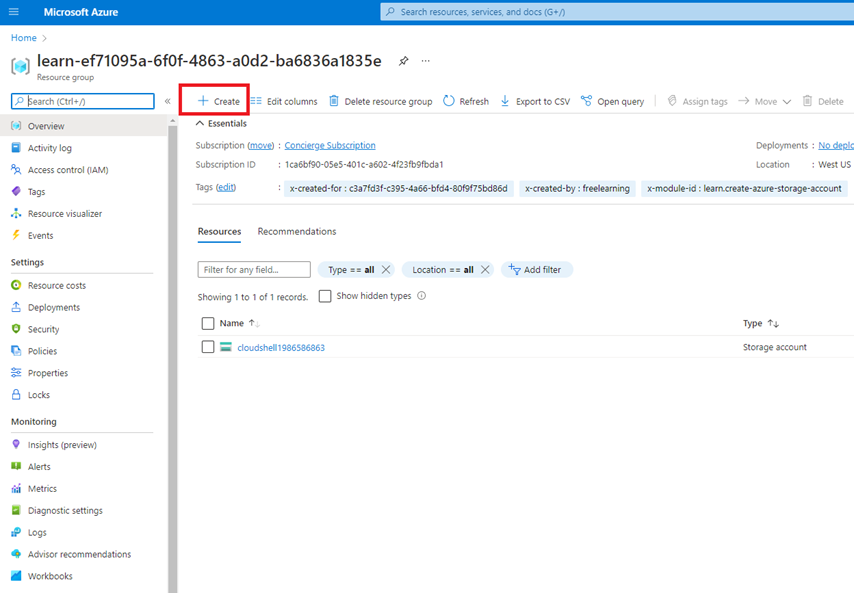Click the purple Tags icon in sidebar

16,192
